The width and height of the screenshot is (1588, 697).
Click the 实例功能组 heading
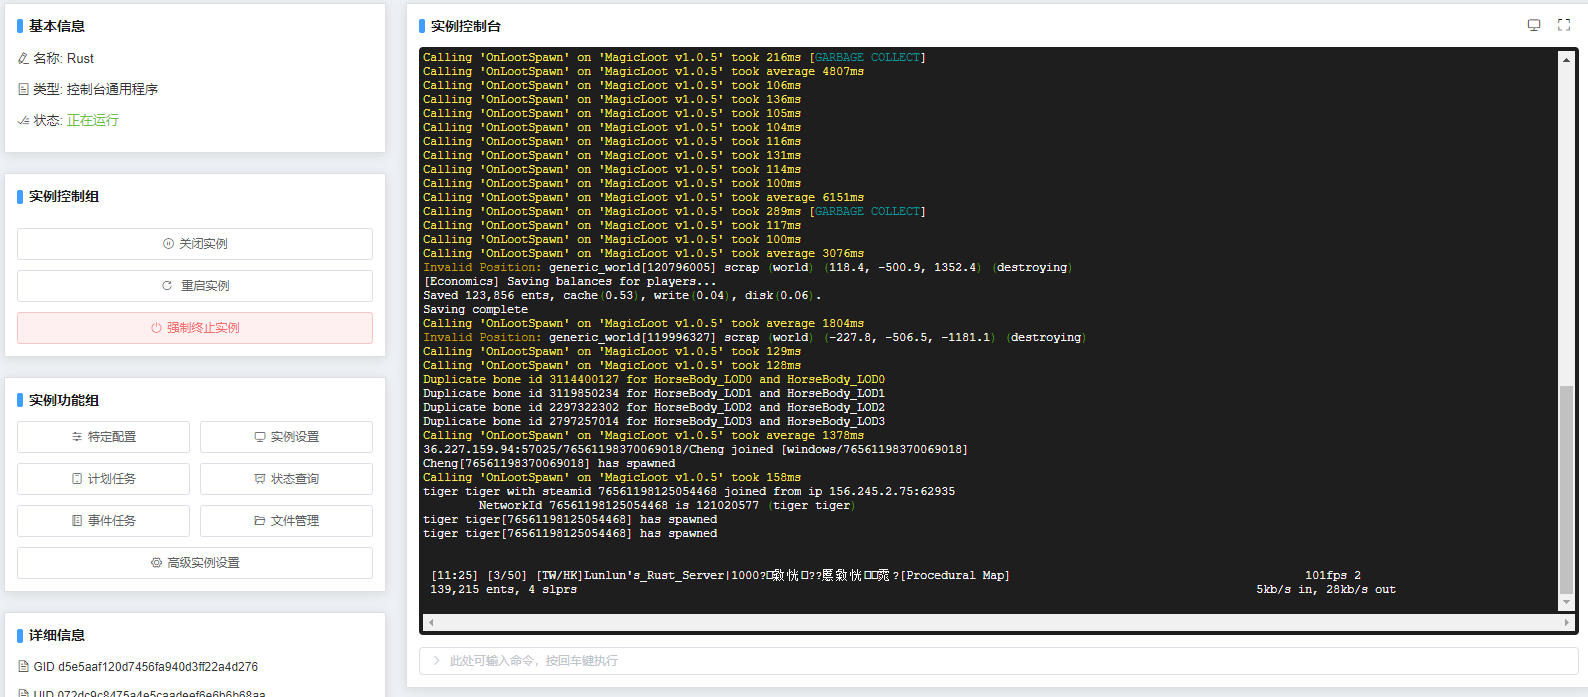pyautogui.click(x=64, y=400)
